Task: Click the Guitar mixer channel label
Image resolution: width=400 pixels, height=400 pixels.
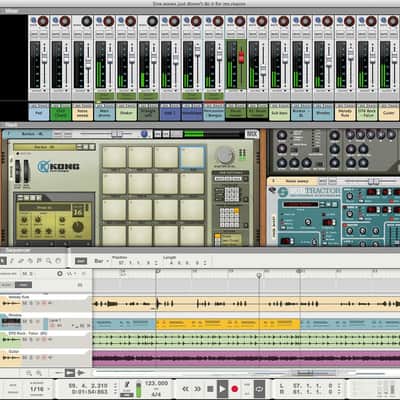Action: pyautogui.click(x=389, y=113)
